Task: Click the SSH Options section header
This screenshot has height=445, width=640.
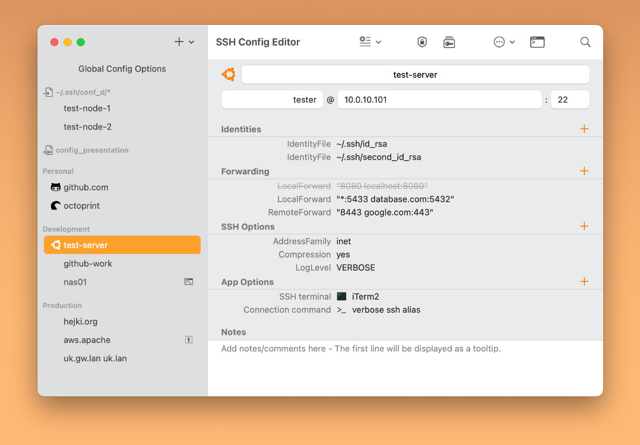Action: pyautogui.click(x=248, y=227)
